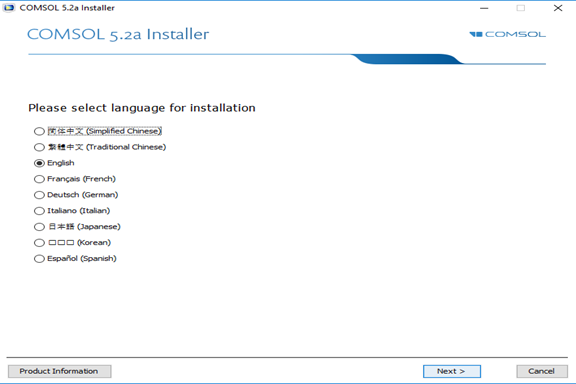Choose Deutsch (German) for installation
Screen dimensions: 576x384
39,195
